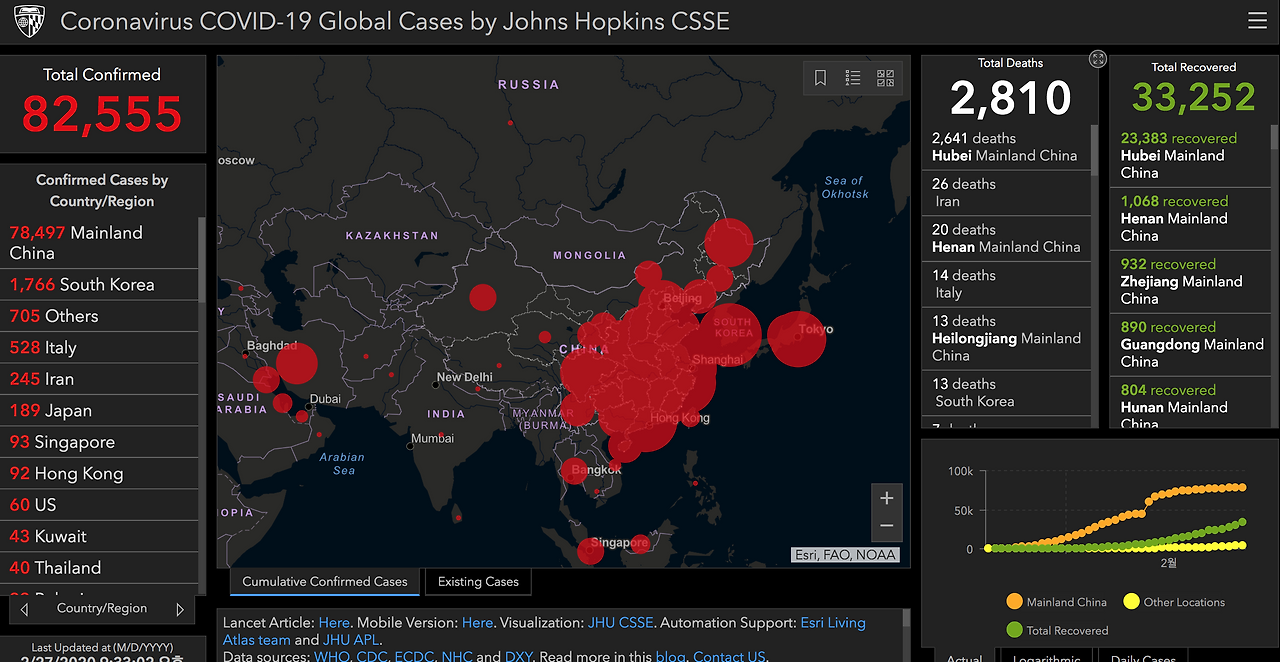Click the 13 deaths South Korea entry

click(1006, 393)
